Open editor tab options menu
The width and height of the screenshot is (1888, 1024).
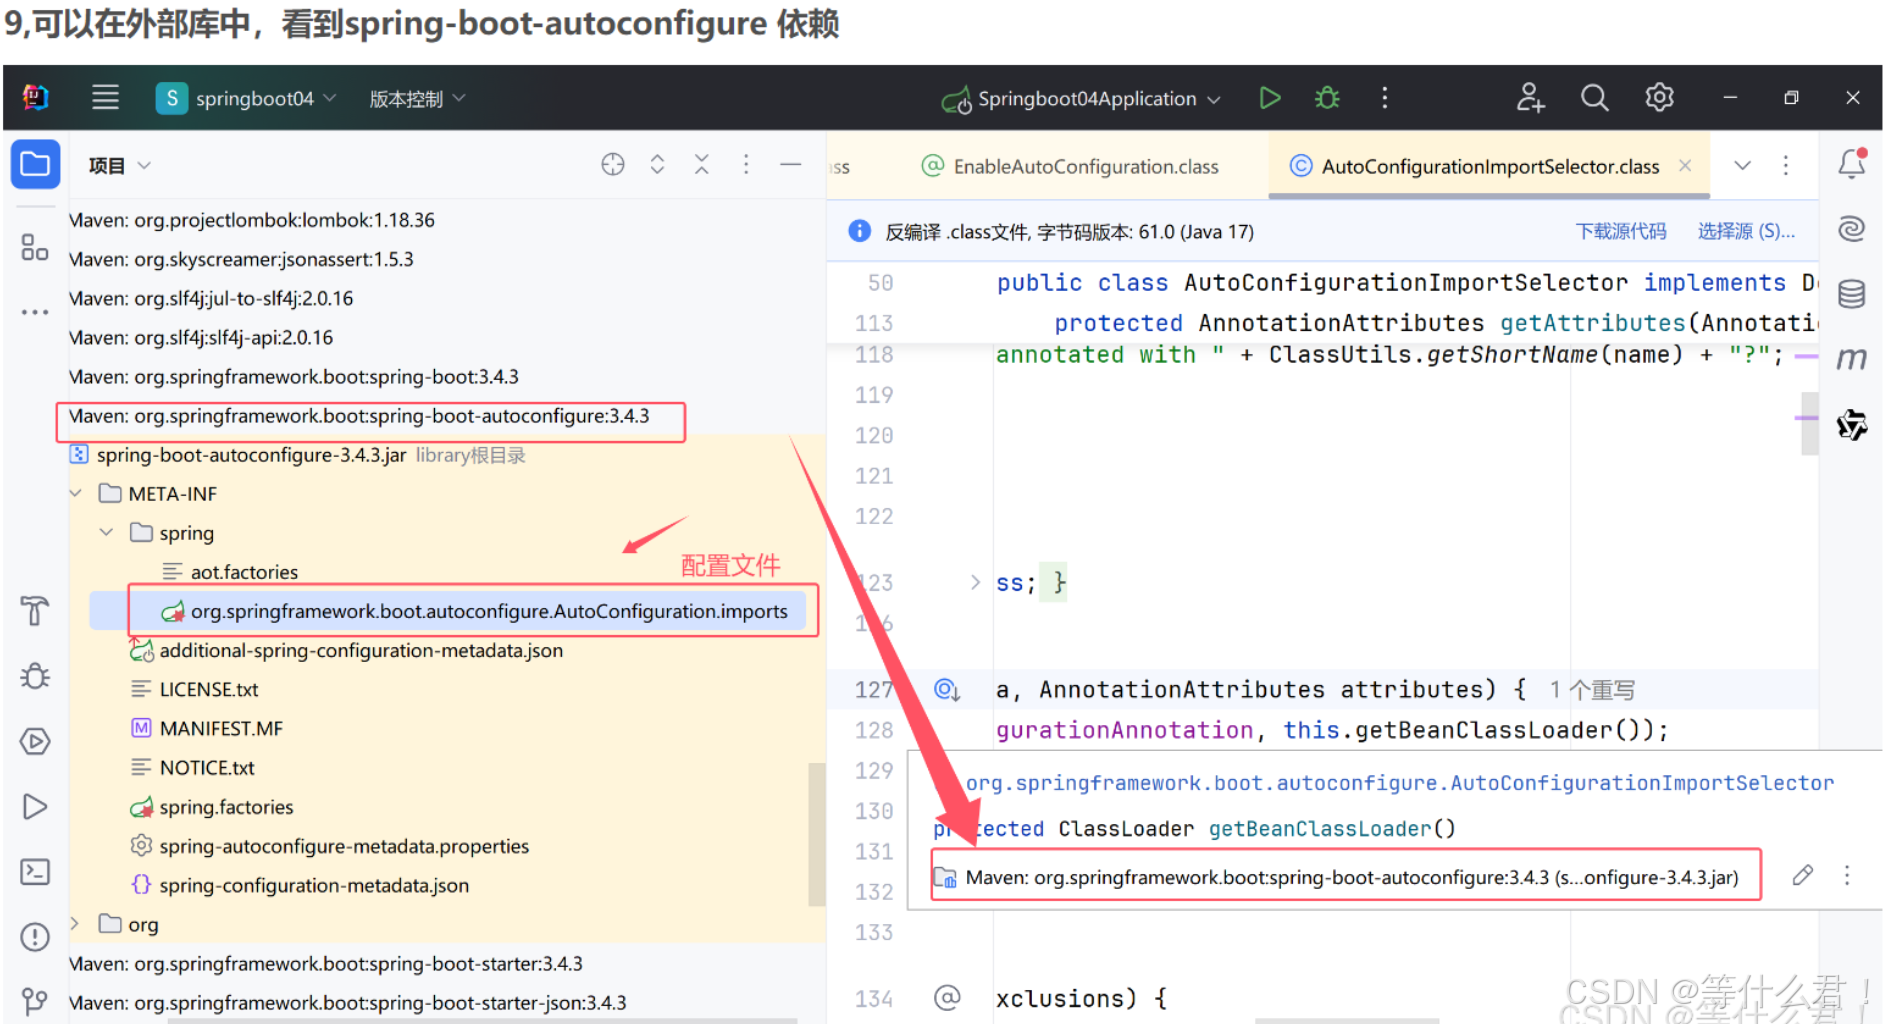1786,166
